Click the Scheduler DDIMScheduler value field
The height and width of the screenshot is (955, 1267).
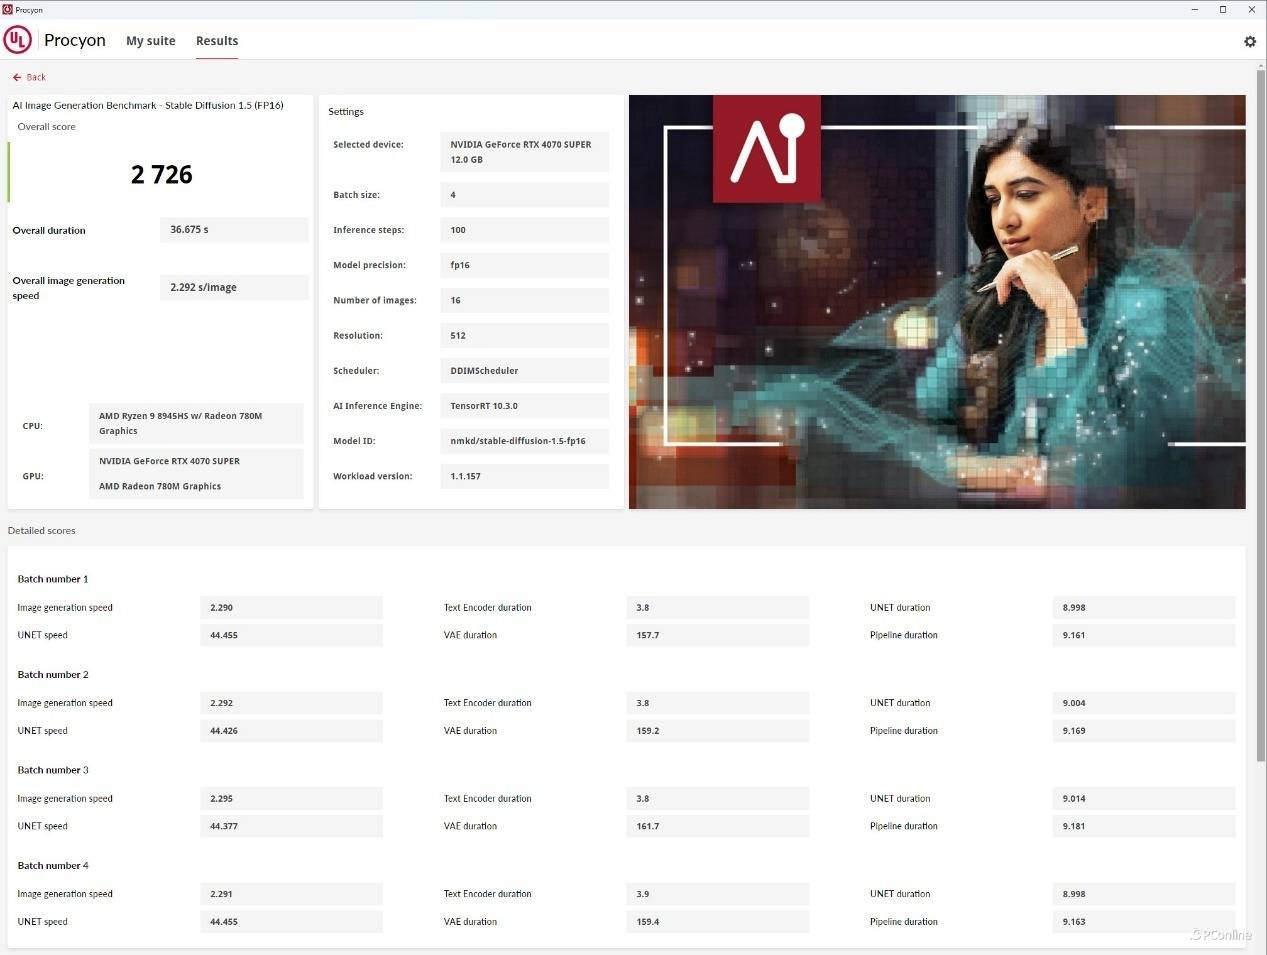click(523, 371)
